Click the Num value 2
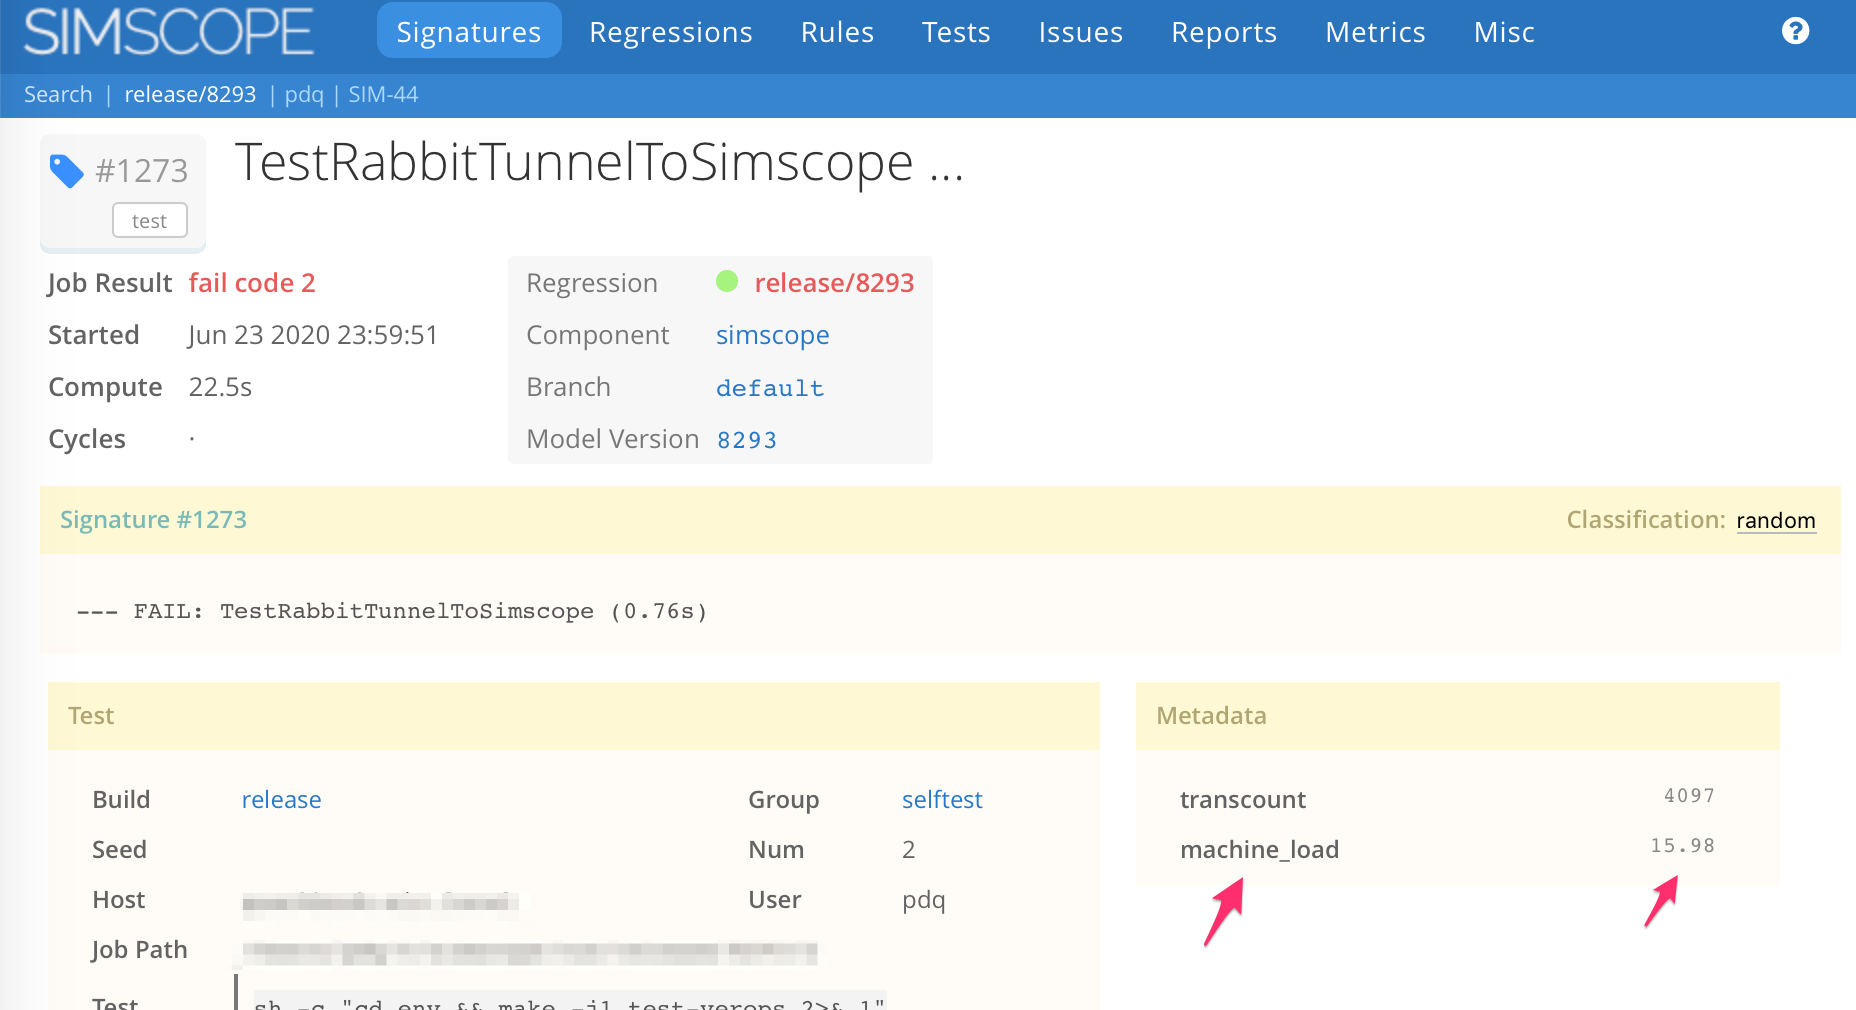This screenshot has width=1856, height=1010. (x=908, y=850)
